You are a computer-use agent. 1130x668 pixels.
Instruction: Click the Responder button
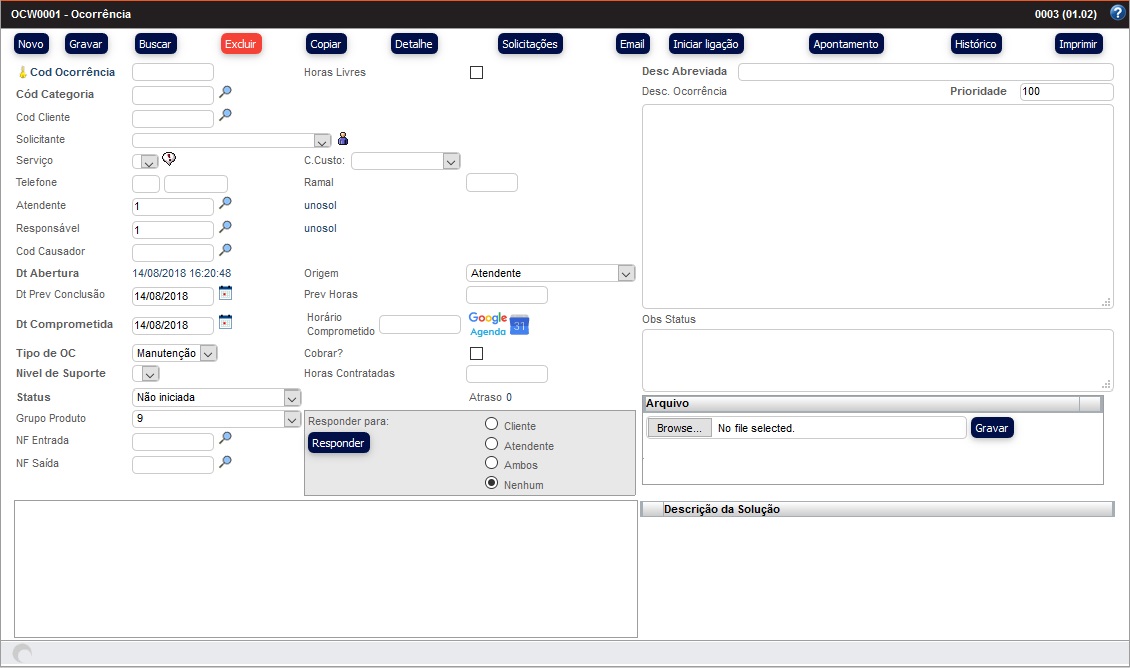338,443
